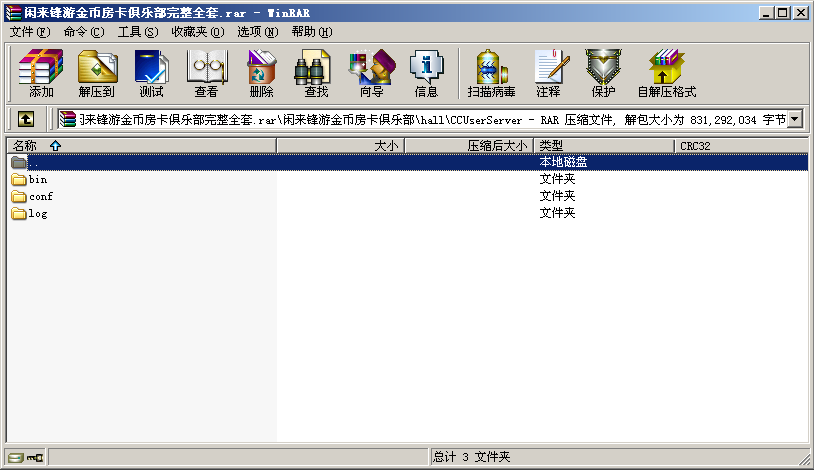Launch the Wizard (向导) icon

click(x=371, y=73)
